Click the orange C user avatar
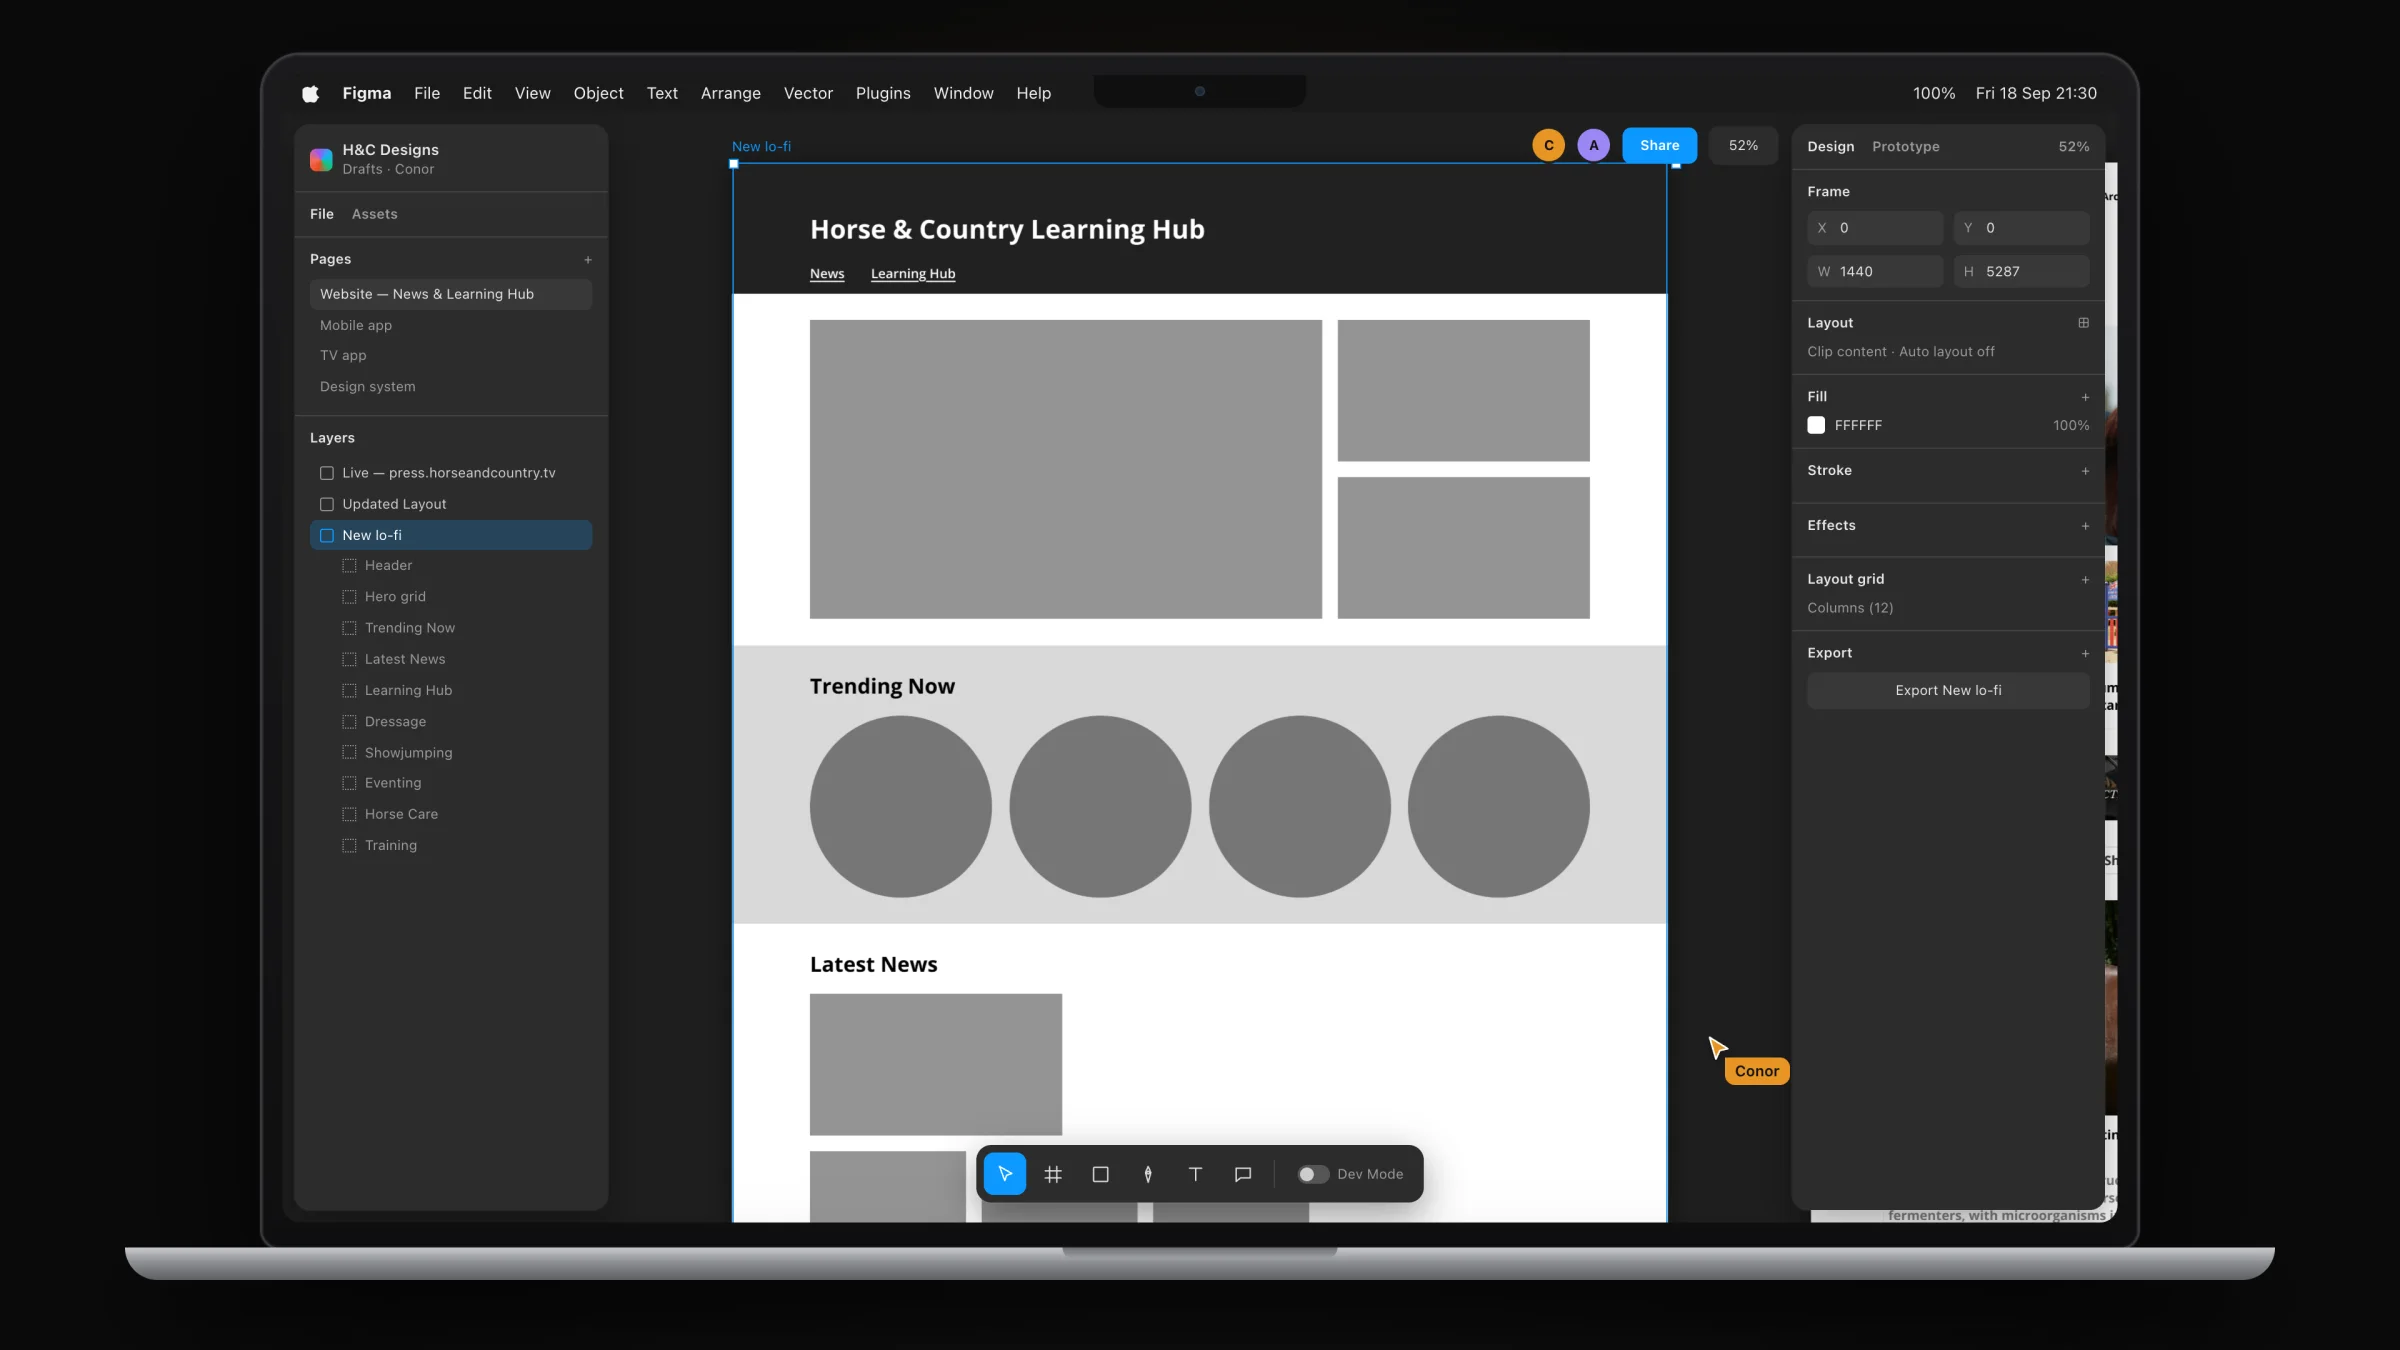The width and height of the screenshot is (2400, 1350). (x=1548, y=145)
